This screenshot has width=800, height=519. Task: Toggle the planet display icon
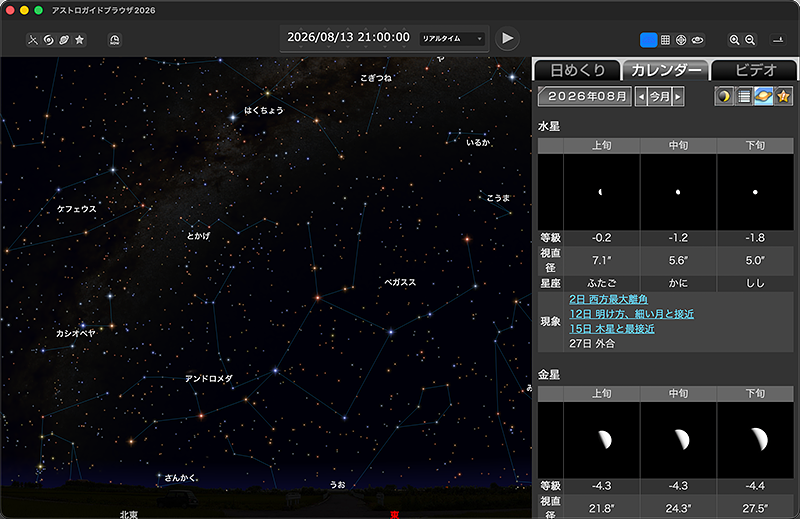tap(64, 40)
